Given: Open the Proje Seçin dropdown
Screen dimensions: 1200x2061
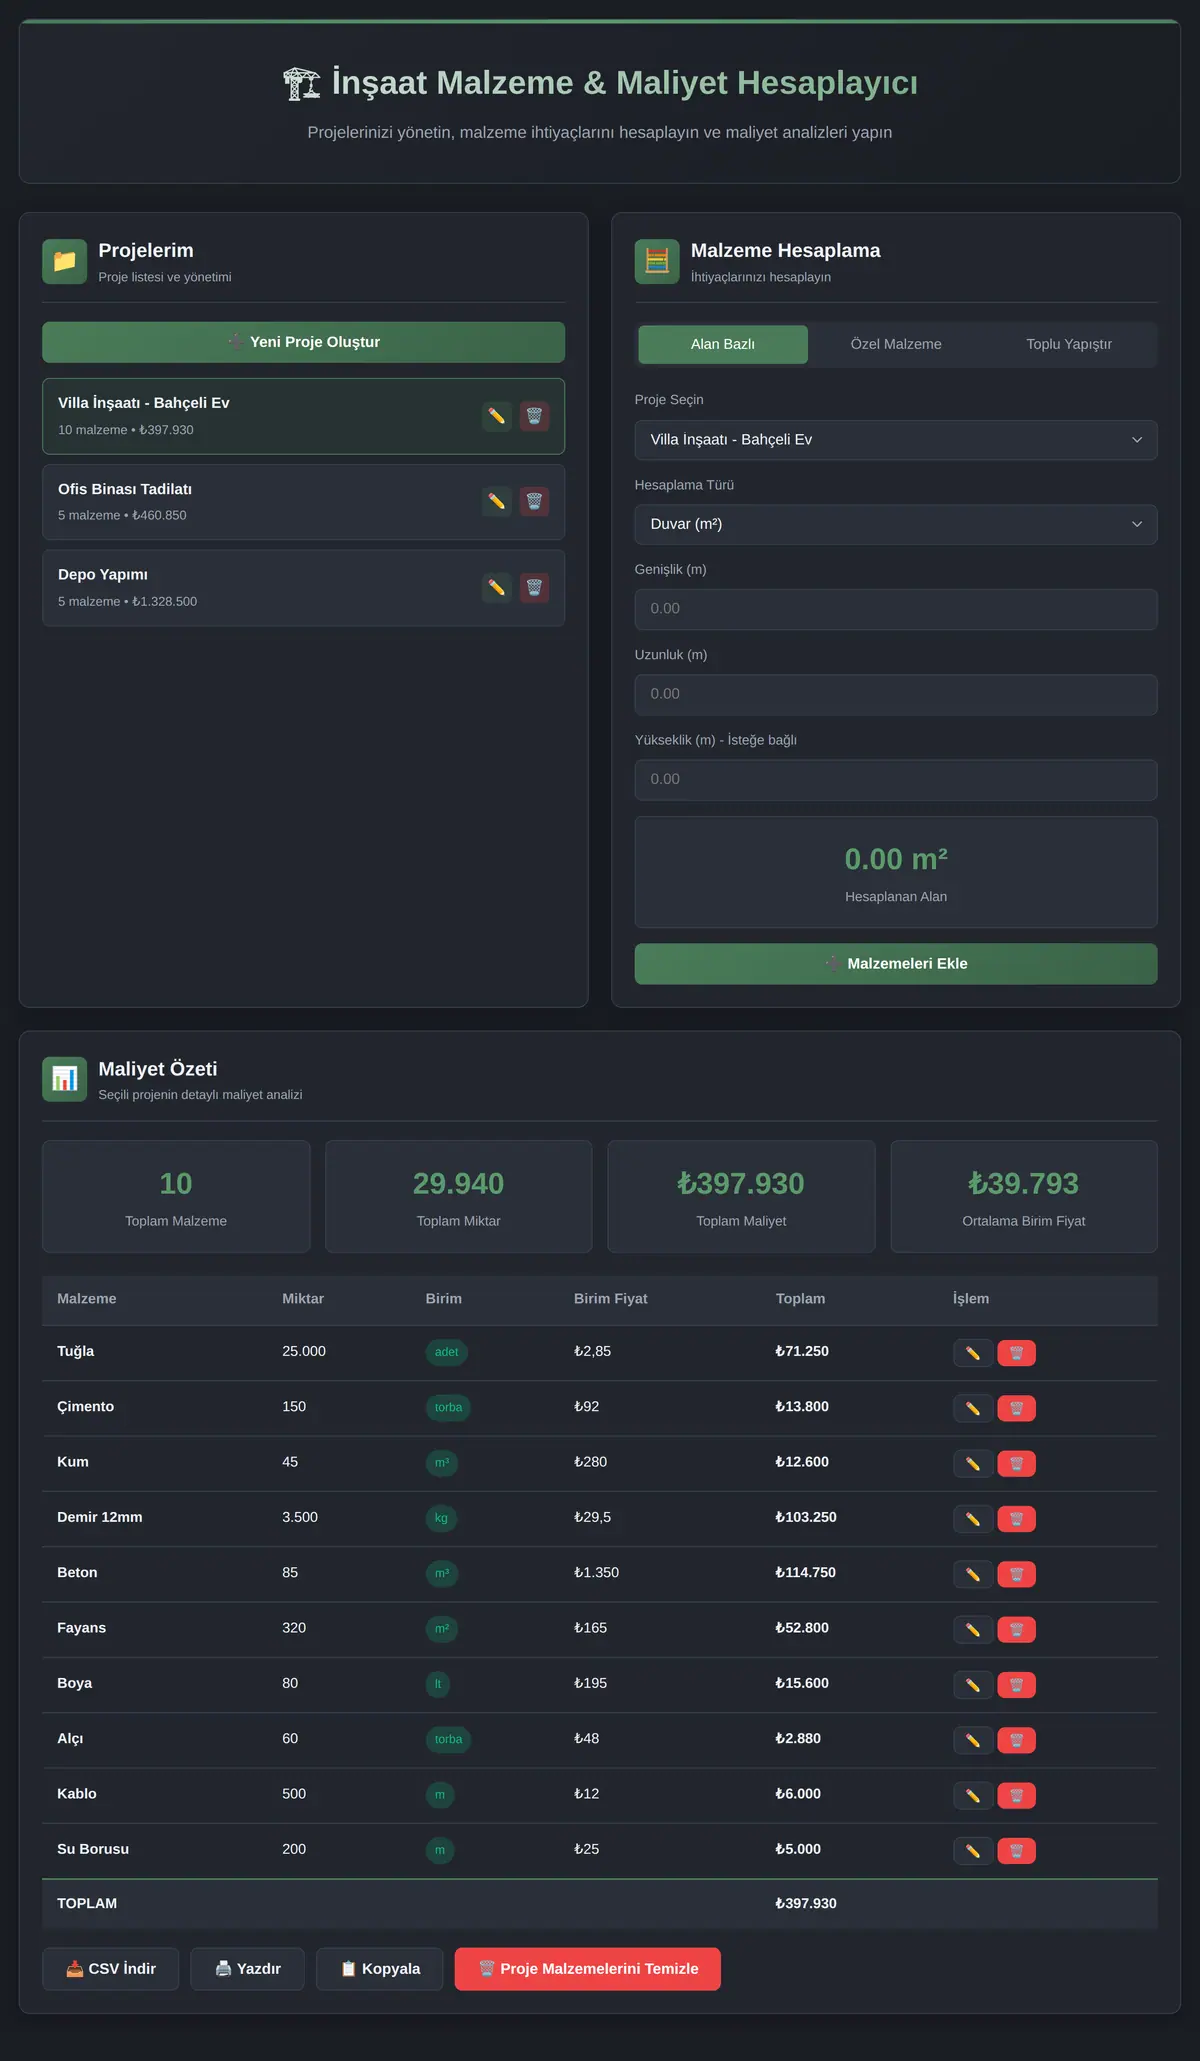Looking at the screenshot, I should coord(896,440).
